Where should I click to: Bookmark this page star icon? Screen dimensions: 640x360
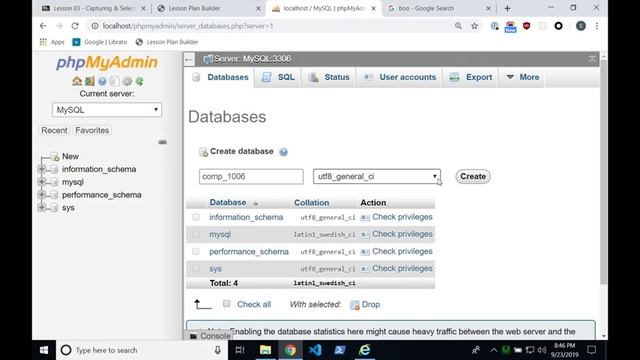pyautogui.click(x=474, y=26)
